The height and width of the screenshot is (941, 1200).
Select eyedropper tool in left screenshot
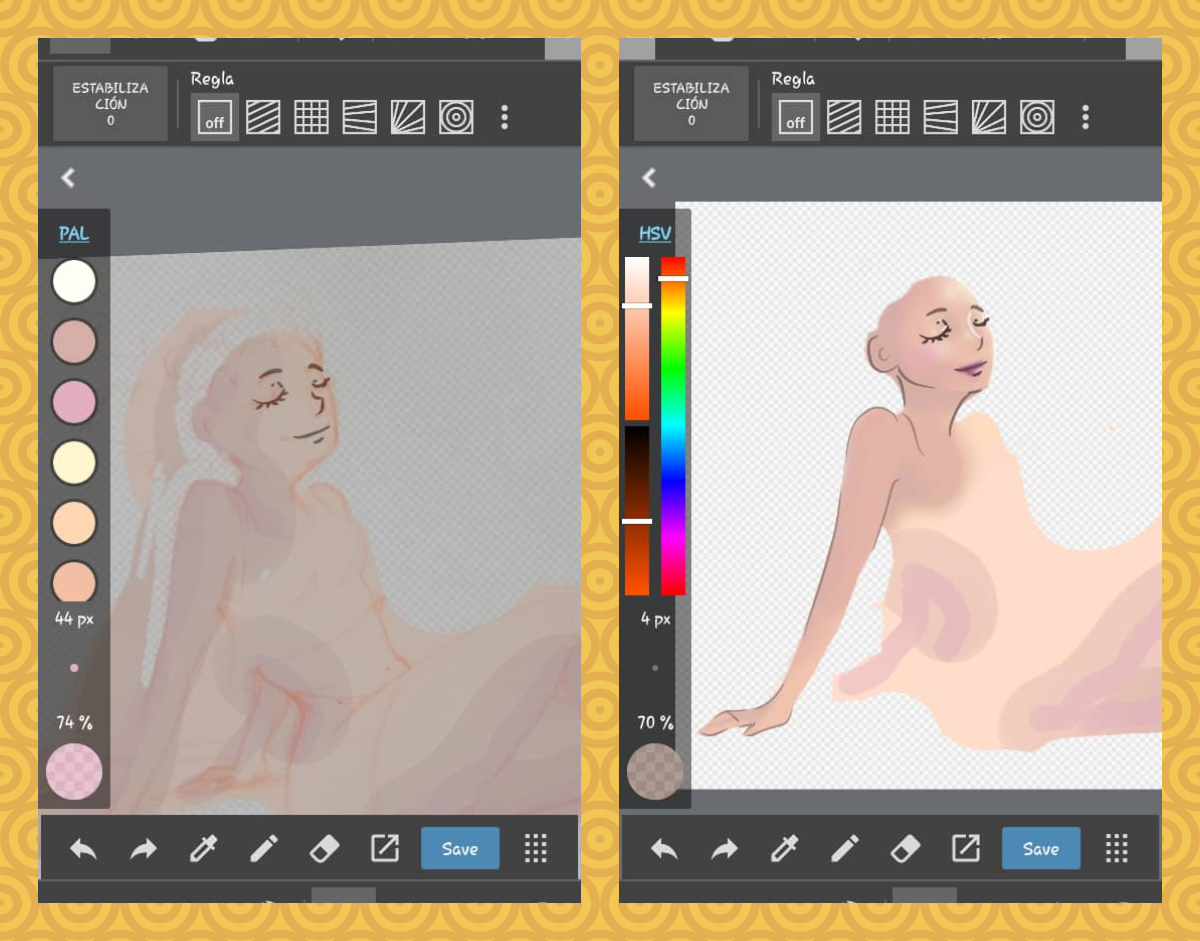coord(204,849)
